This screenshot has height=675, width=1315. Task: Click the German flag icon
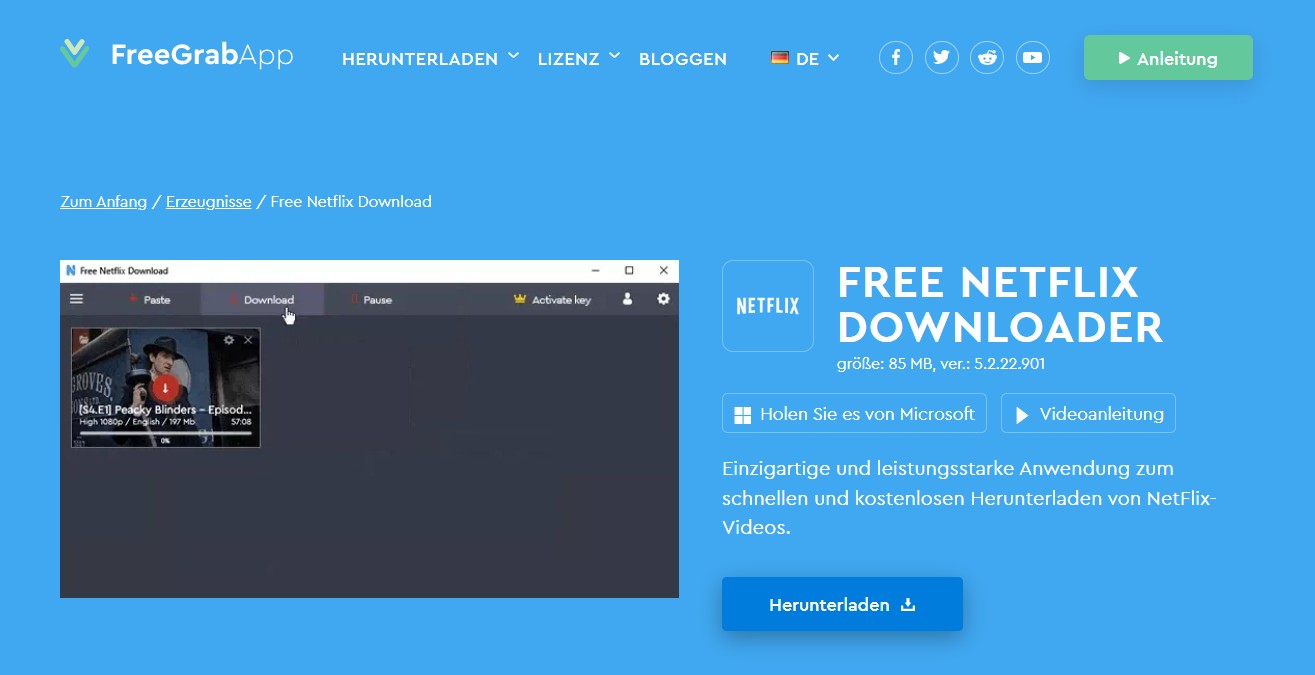click(780, 58)
